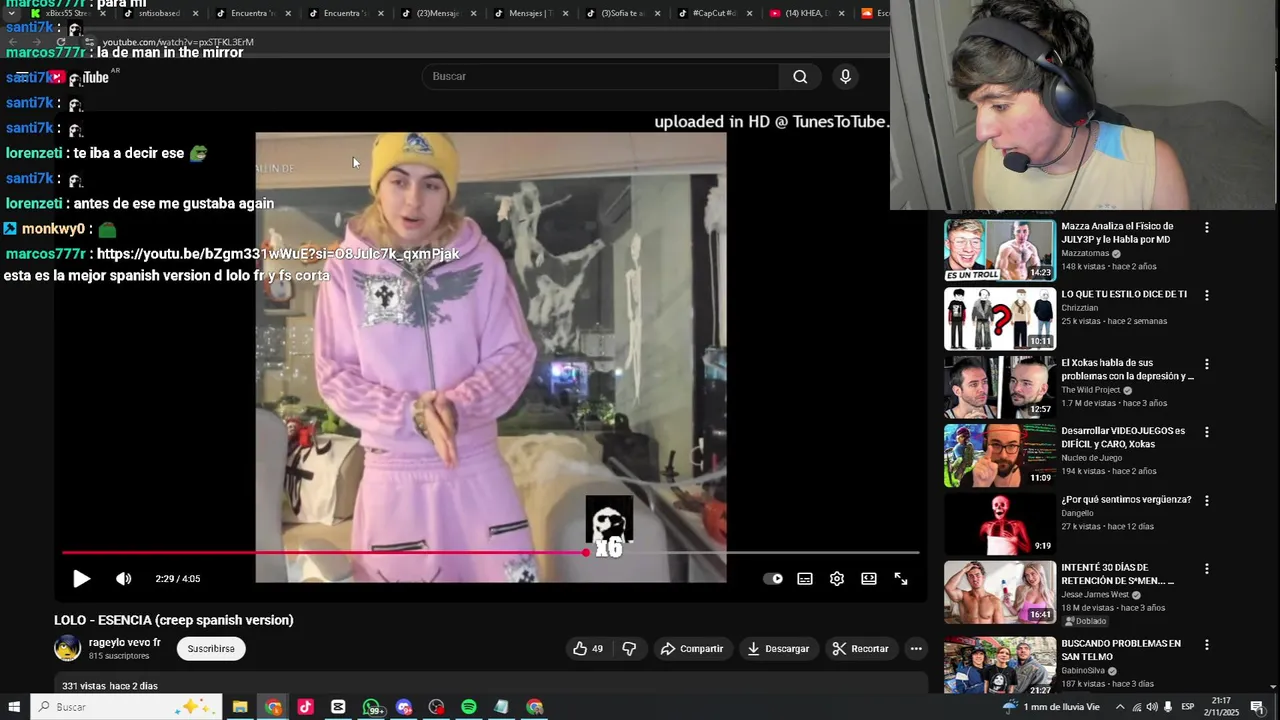The width and height of the screenshot is (1280, 720).
Task: Seek to the unplayed part of the progress bar
Action: click(x=752, y=552)
